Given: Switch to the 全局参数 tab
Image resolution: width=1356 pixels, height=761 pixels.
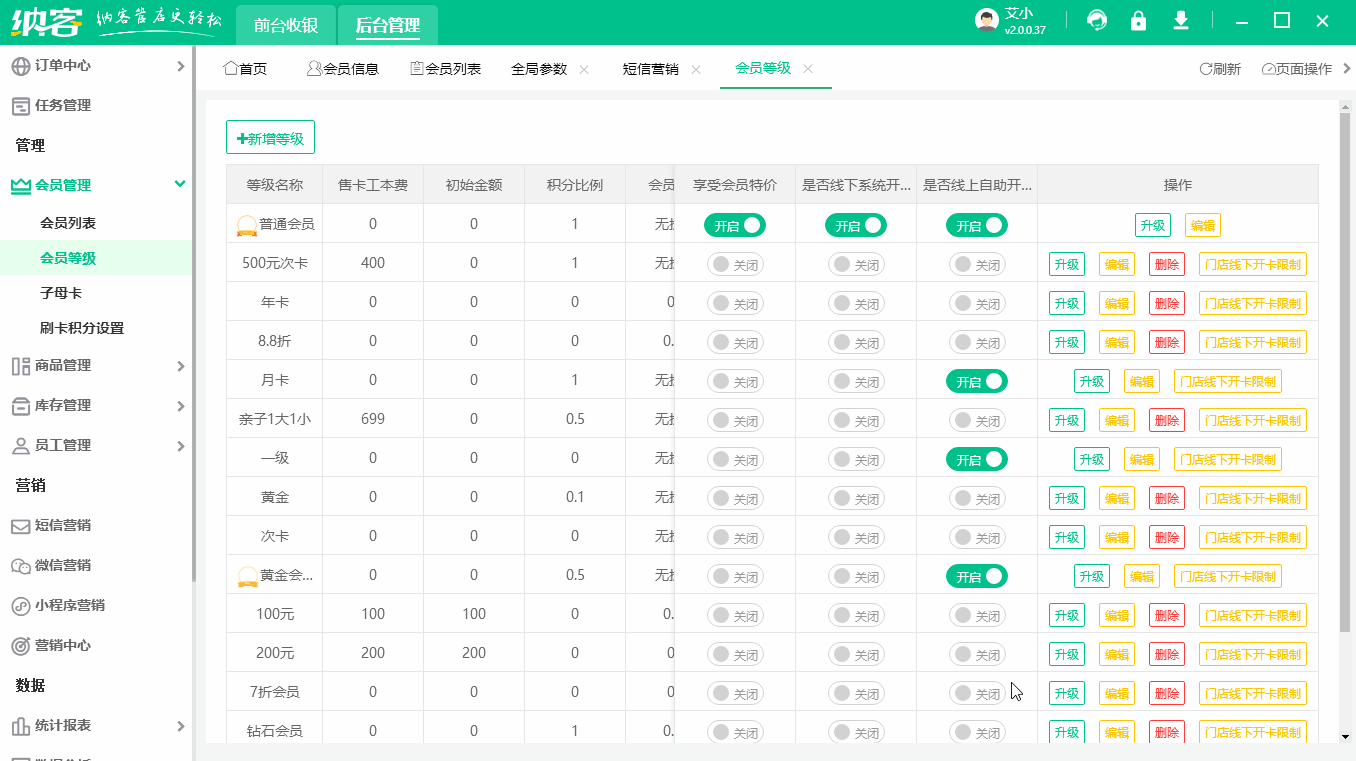Looking at the screenshot, I should click(x=540, y=68).
